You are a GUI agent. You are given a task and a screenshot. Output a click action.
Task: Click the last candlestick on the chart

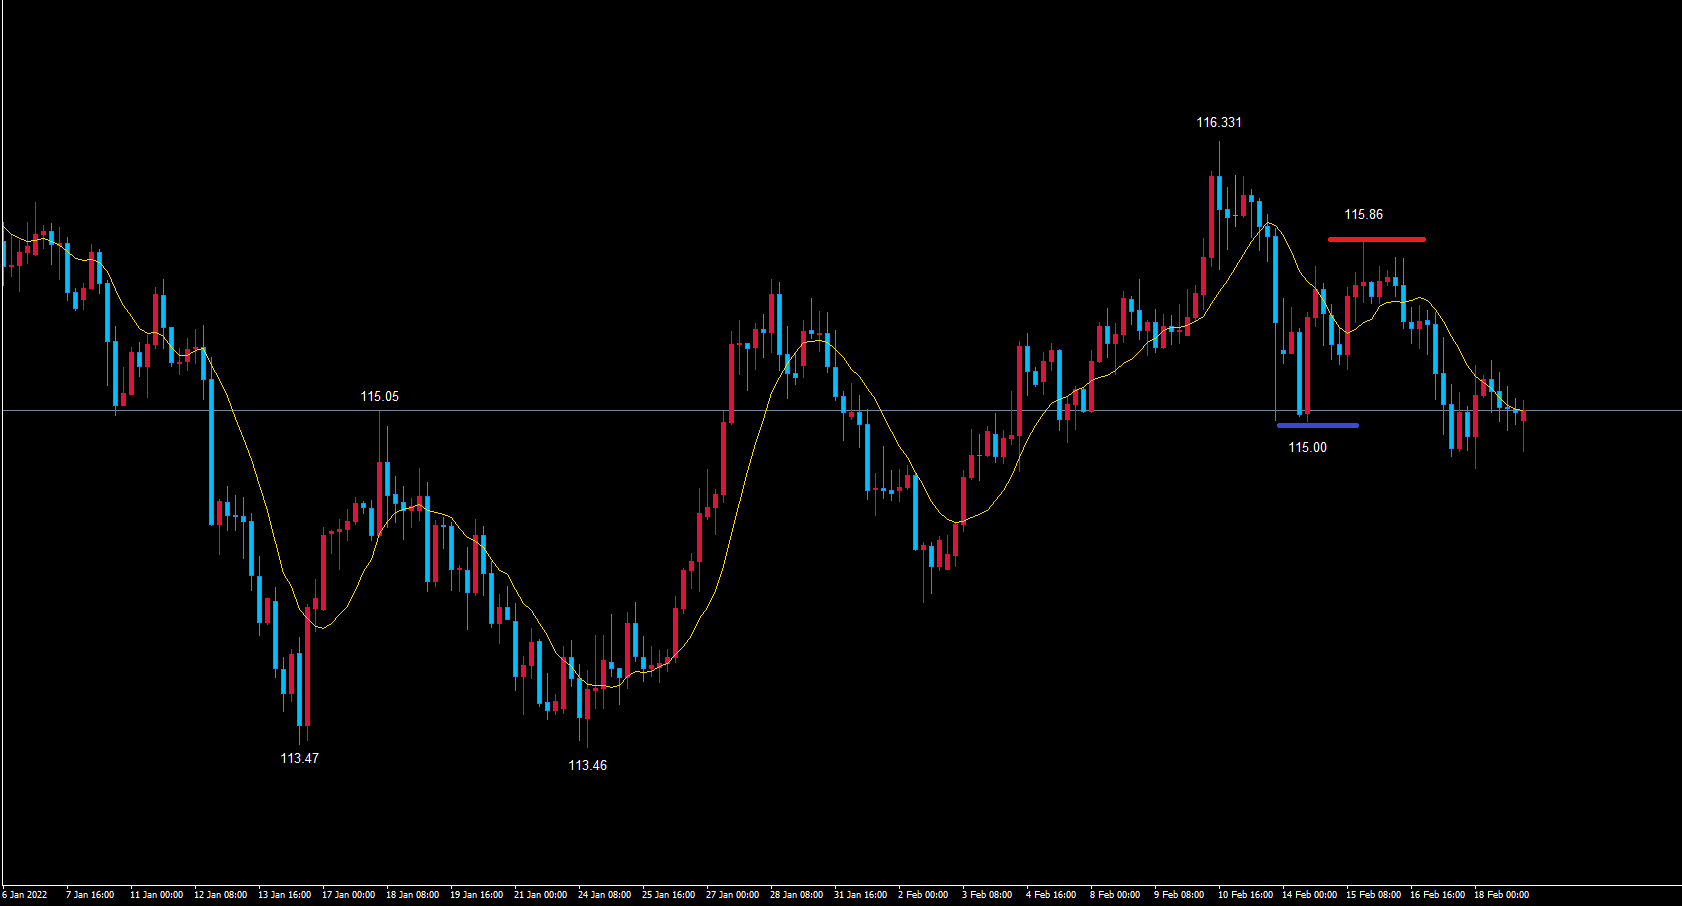[x=1523, y=415]
